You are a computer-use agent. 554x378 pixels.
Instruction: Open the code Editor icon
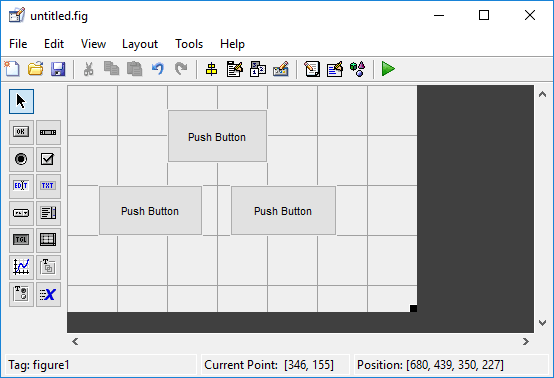click(x=312, y=69)
